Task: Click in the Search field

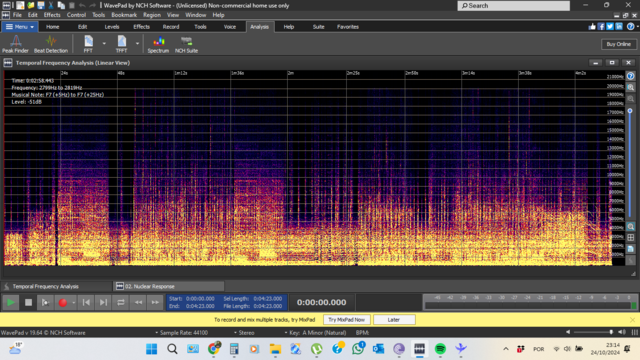Action: (513, 5)
